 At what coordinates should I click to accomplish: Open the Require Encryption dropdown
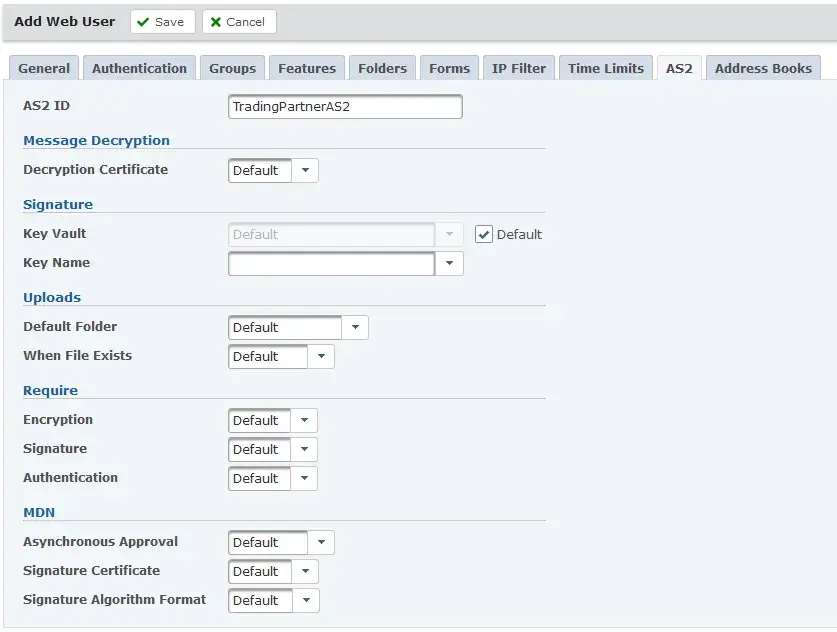[305, 421]
